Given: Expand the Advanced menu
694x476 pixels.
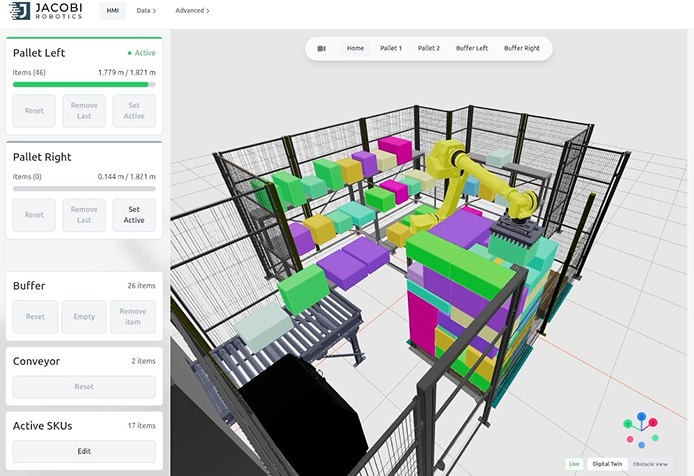Looking at the screenshot, I should 192,11.
